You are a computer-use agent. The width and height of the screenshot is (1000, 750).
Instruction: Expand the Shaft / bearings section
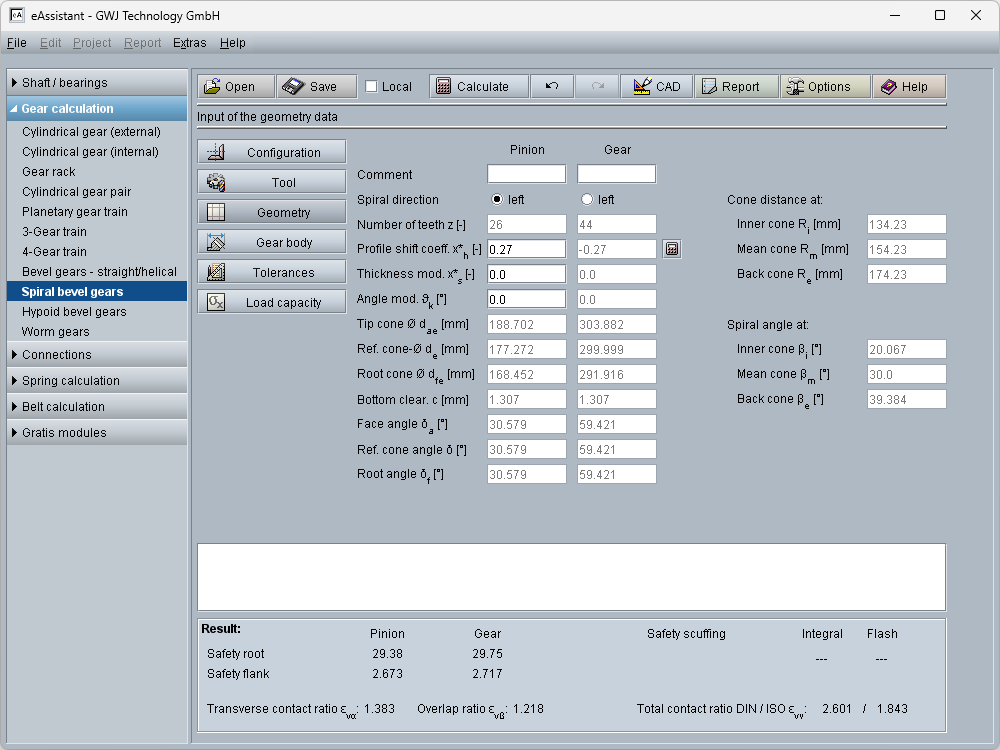click(x=97, y=83)
